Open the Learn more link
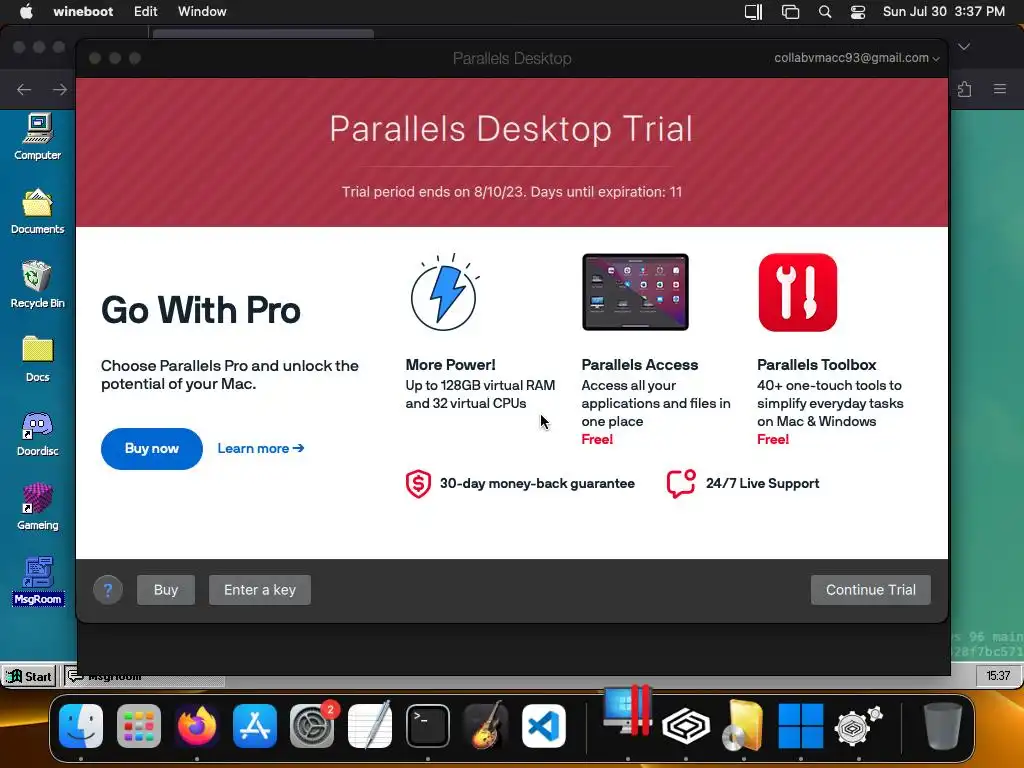This screenshot has height=768, width=1024. tap(261, 449)
